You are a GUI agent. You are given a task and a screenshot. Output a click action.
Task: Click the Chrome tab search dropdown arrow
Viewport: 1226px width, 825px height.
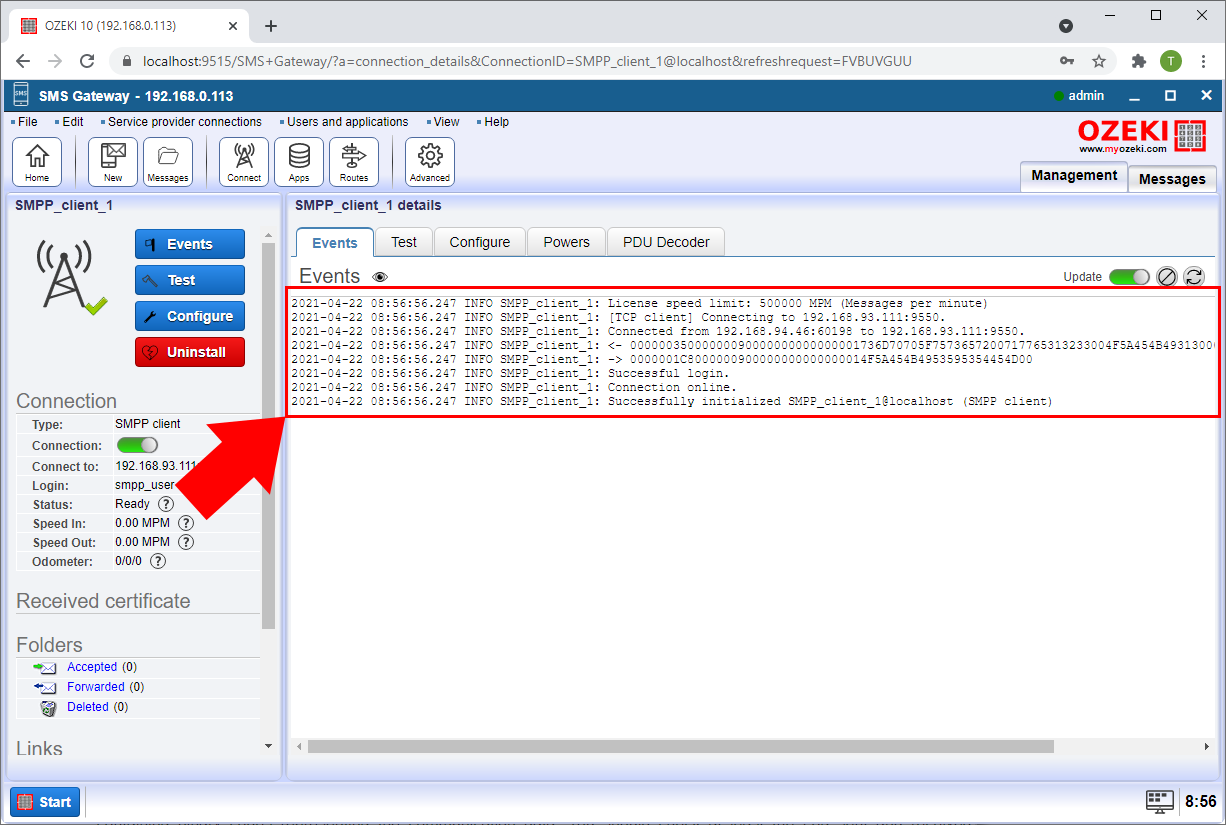point(1066,26)
